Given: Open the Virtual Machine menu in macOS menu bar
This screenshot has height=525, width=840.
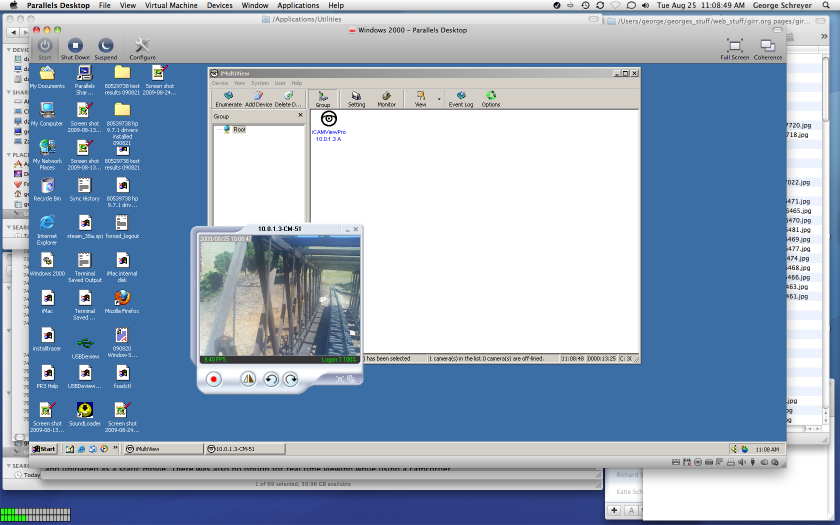Looking at the screenshot, I should 171,5.
